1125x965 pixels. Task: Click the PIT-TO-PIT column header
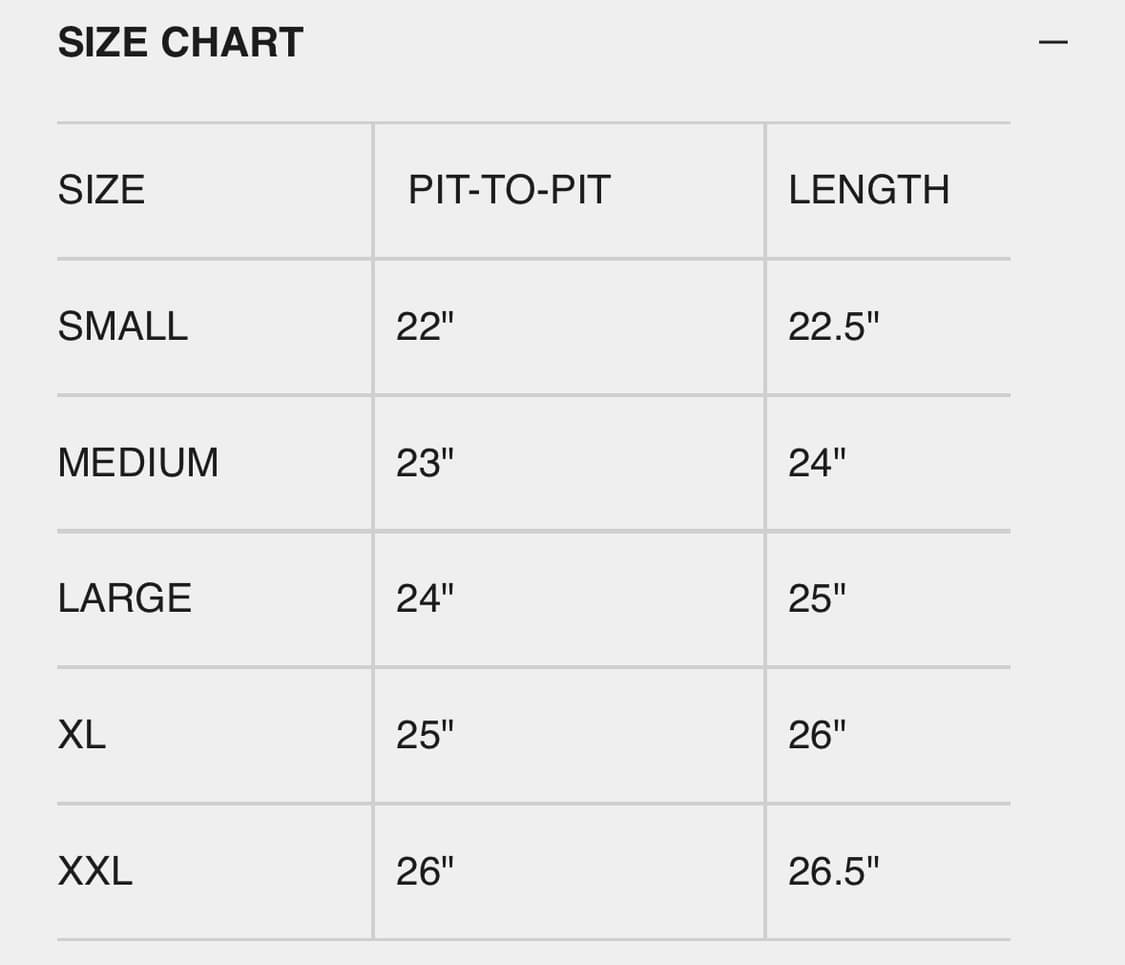(509, 190)
